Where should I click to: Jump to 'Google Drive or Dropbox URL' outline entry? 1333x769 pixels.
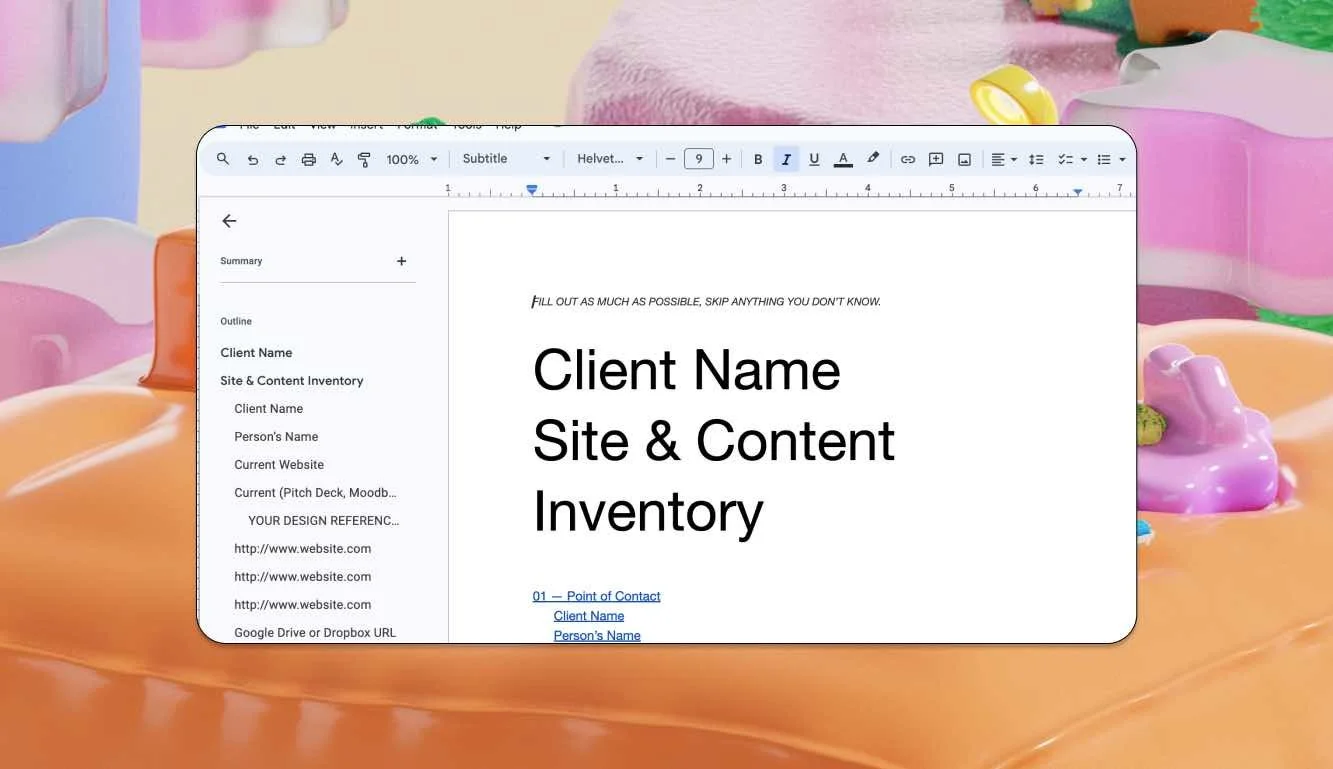tap(315, 633)
